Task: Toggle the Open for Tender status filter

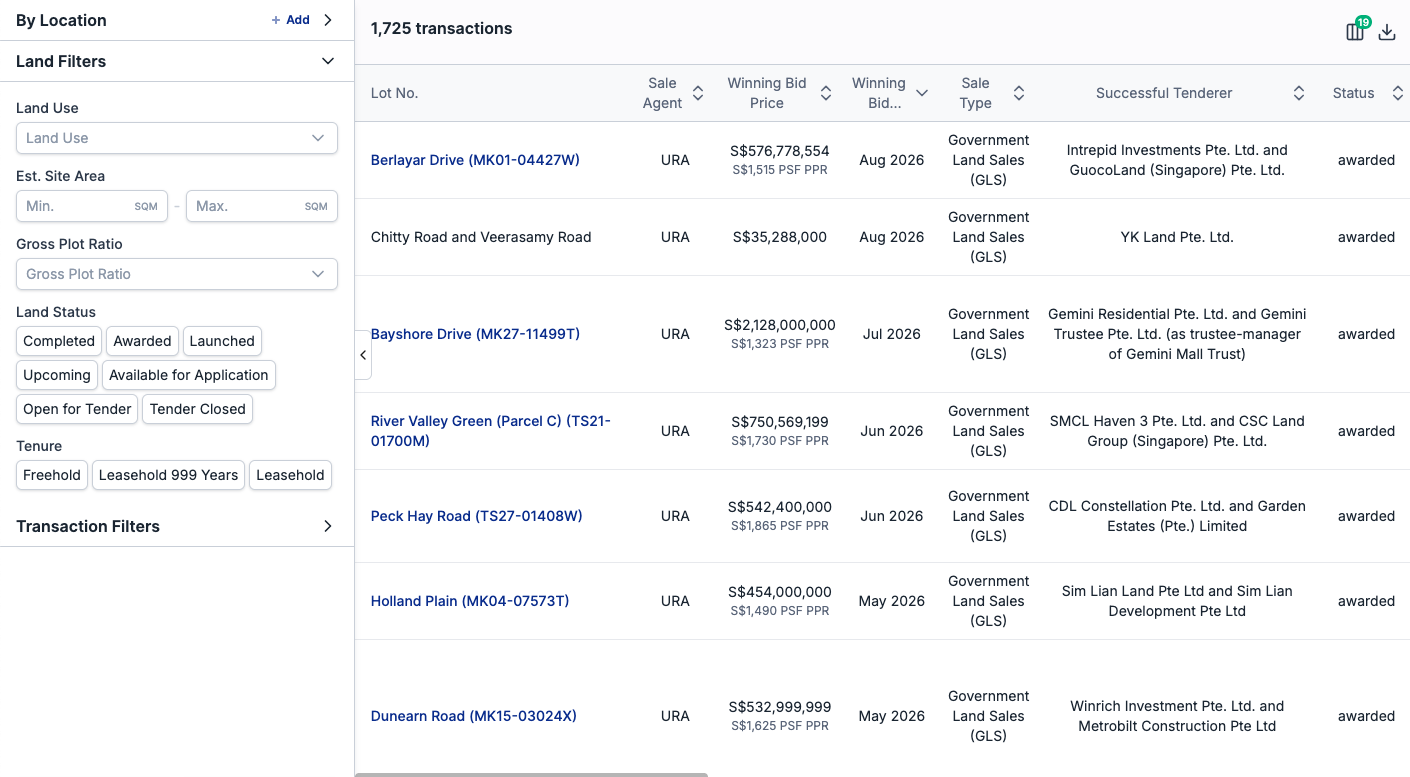Action: tap(77, 409)
